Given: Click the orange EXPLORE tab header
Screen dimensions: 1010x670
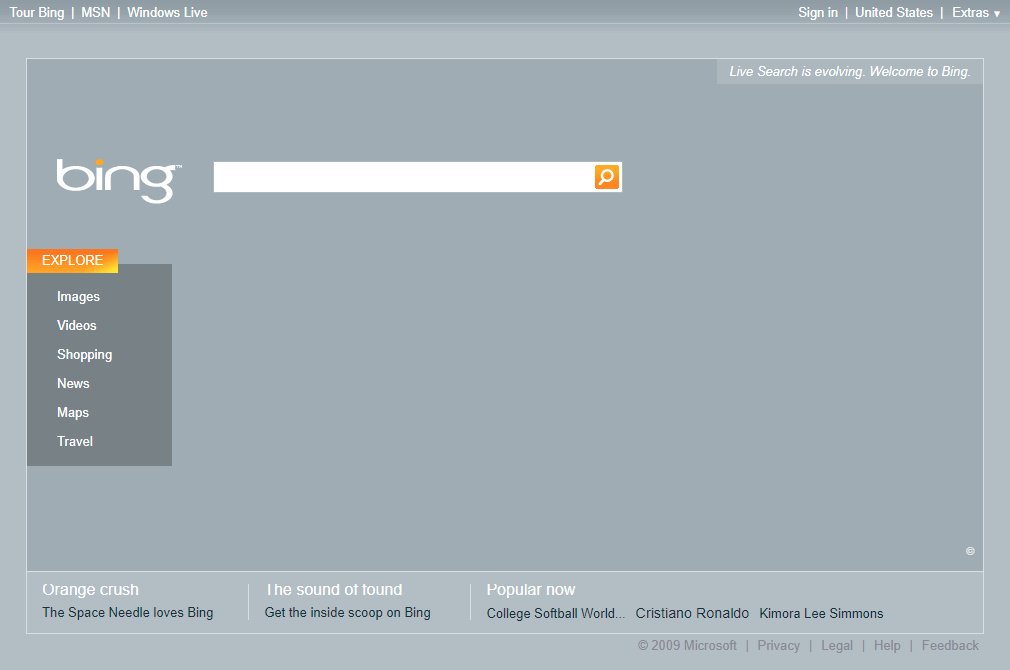Looking at the screenshot, I should click(x=72, y=260).
